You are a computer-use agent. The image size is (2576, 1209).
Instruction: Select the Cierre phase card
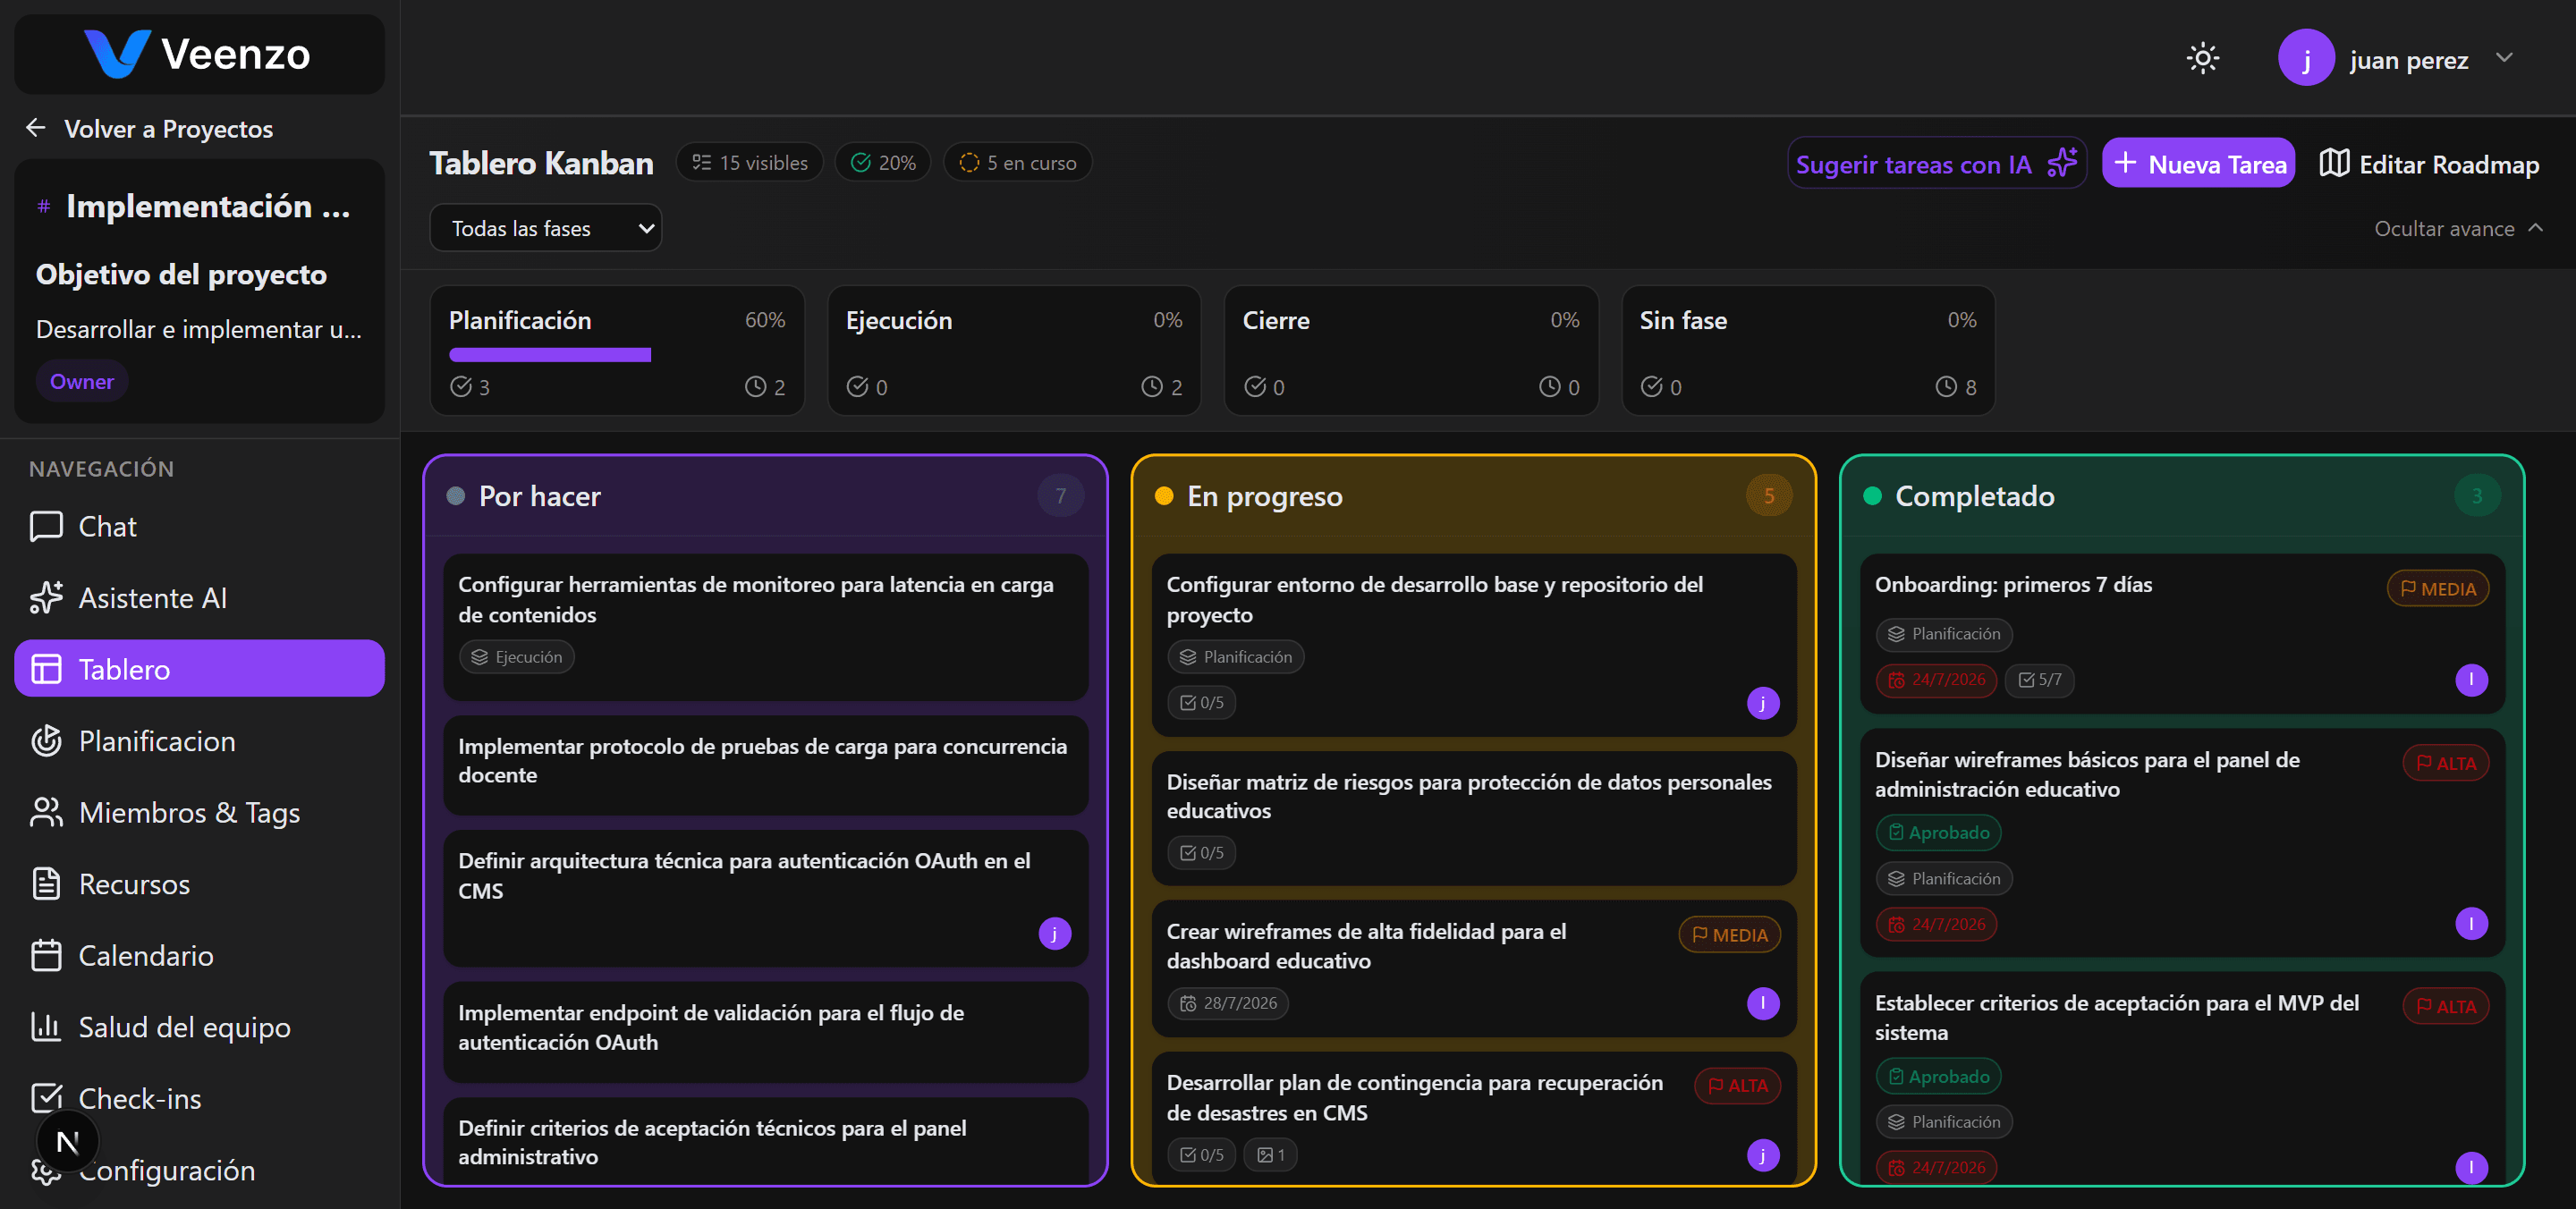pyautogui.click(x=1410, y=351)
